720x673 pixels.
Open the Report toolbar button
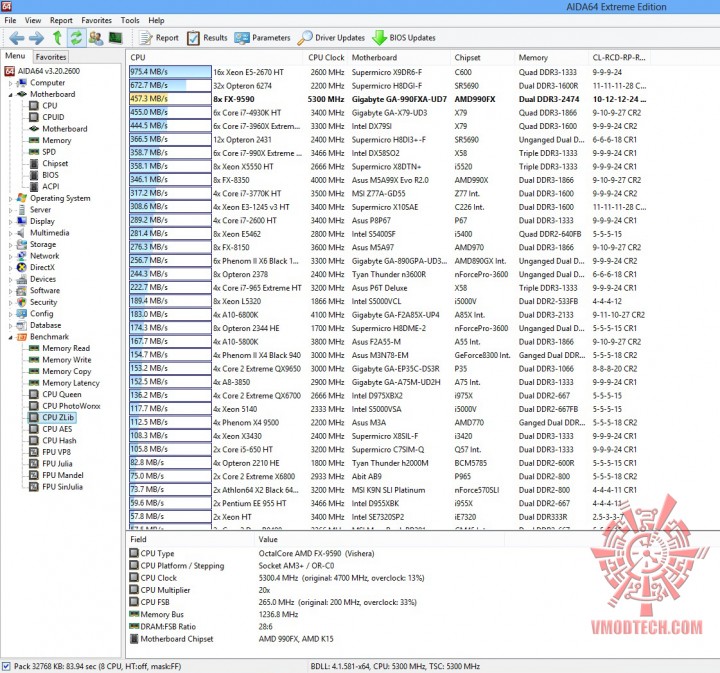[159, 38]
